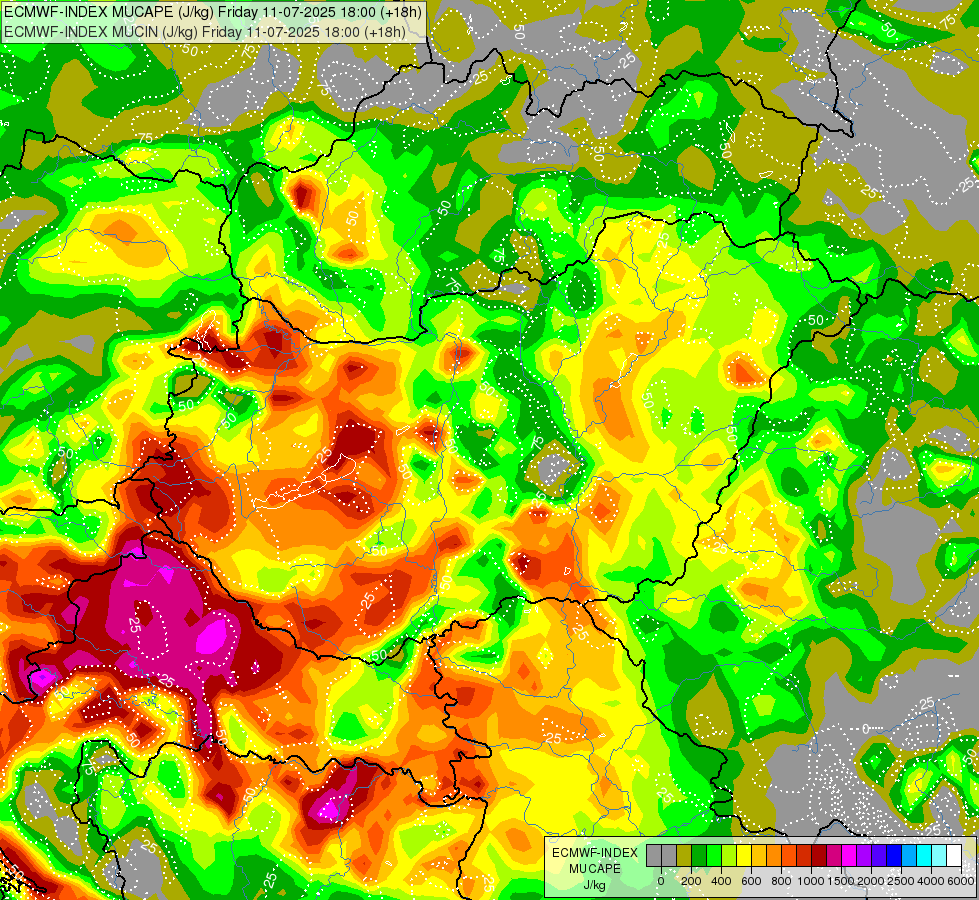The image size is (979, 900).
Task: Click the legend value 0
Action: pyautogui.click(x=661, y=881)
